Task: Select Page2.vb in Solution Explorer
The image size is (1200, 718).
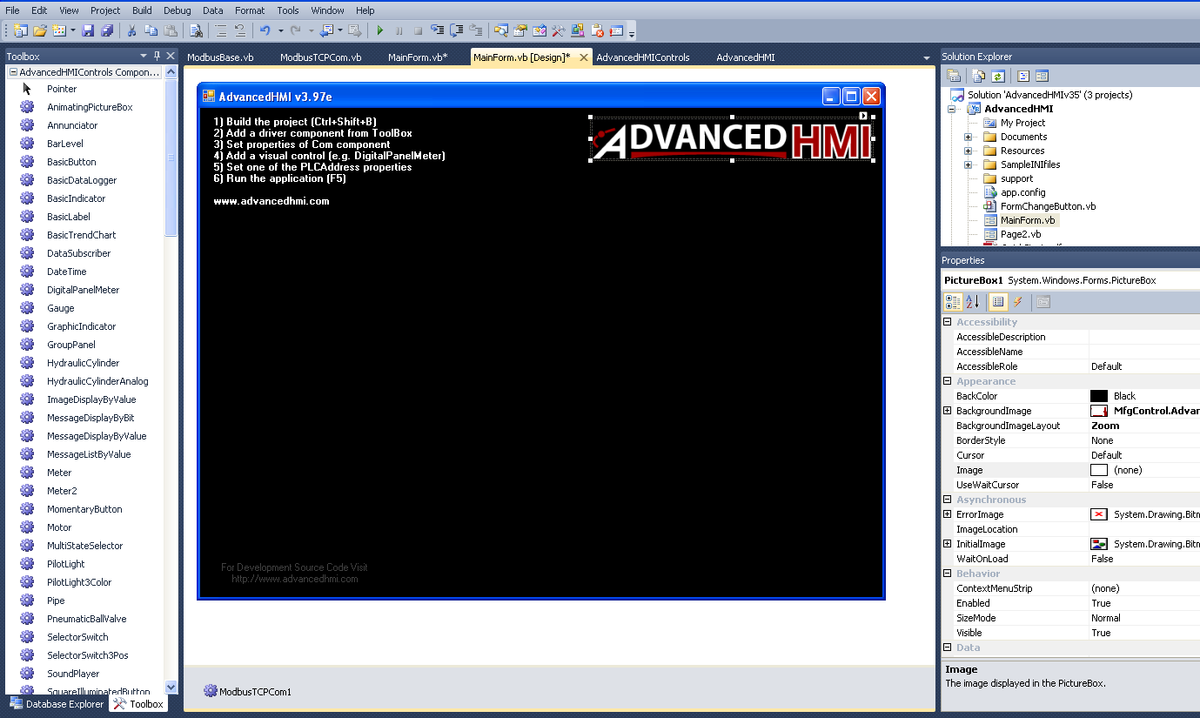Action: [x=1020, y=234]
